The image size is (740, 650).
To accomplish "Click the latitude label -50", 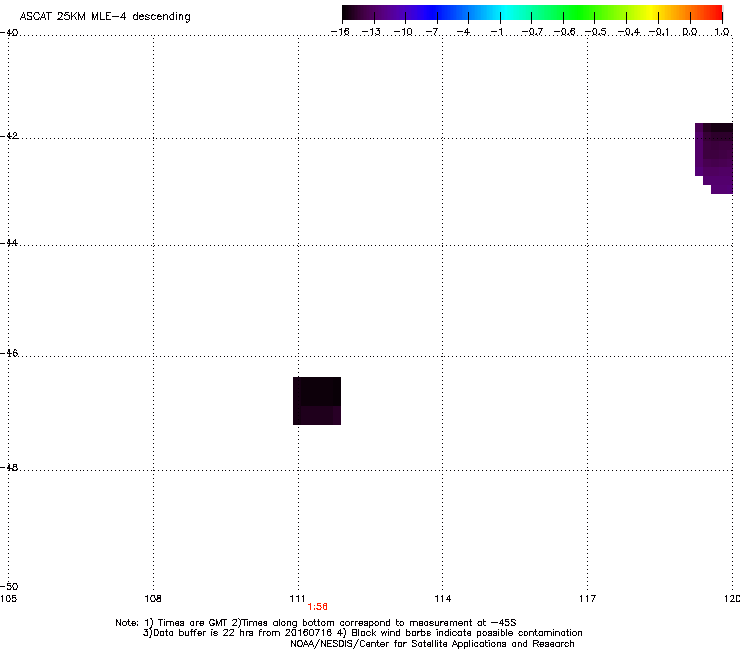I will [x=9, y=586].
